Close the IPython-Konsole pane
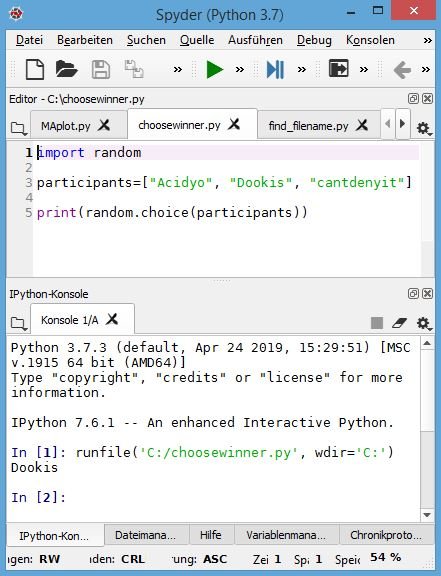441x576 pixels. pos(427,293)
